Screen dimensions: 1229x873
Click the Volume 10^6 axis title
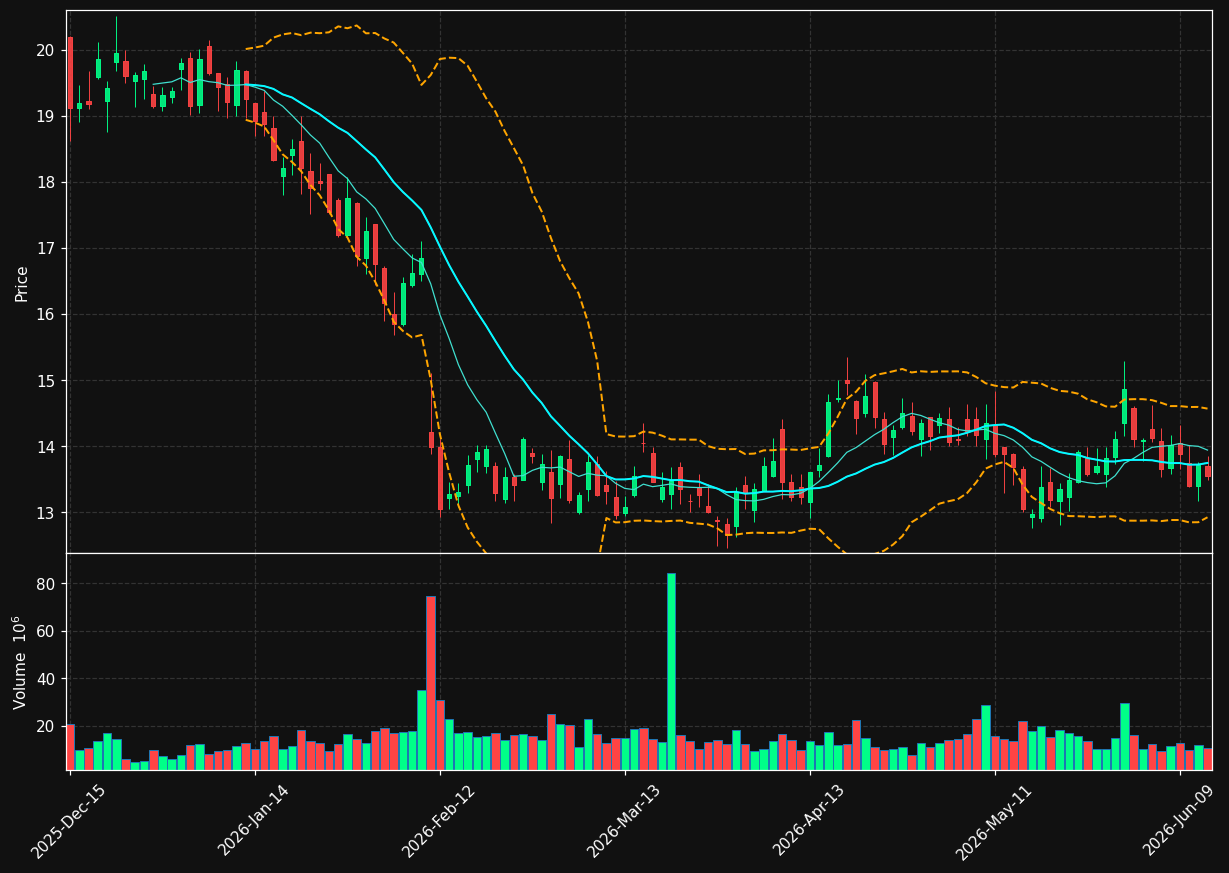point(21,662)
